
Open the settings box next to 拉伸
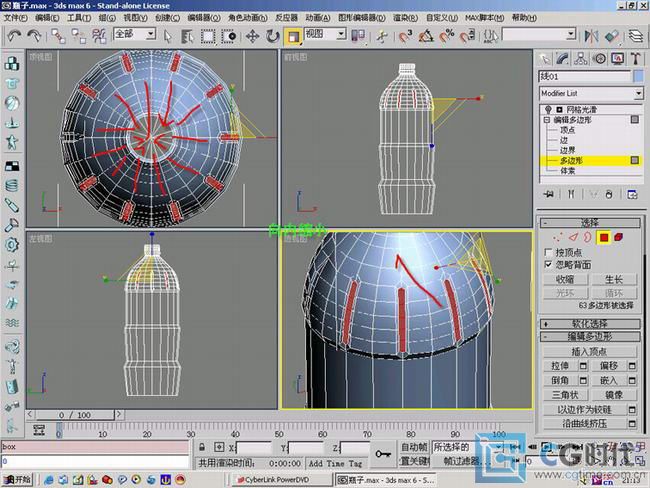(583, 366)
